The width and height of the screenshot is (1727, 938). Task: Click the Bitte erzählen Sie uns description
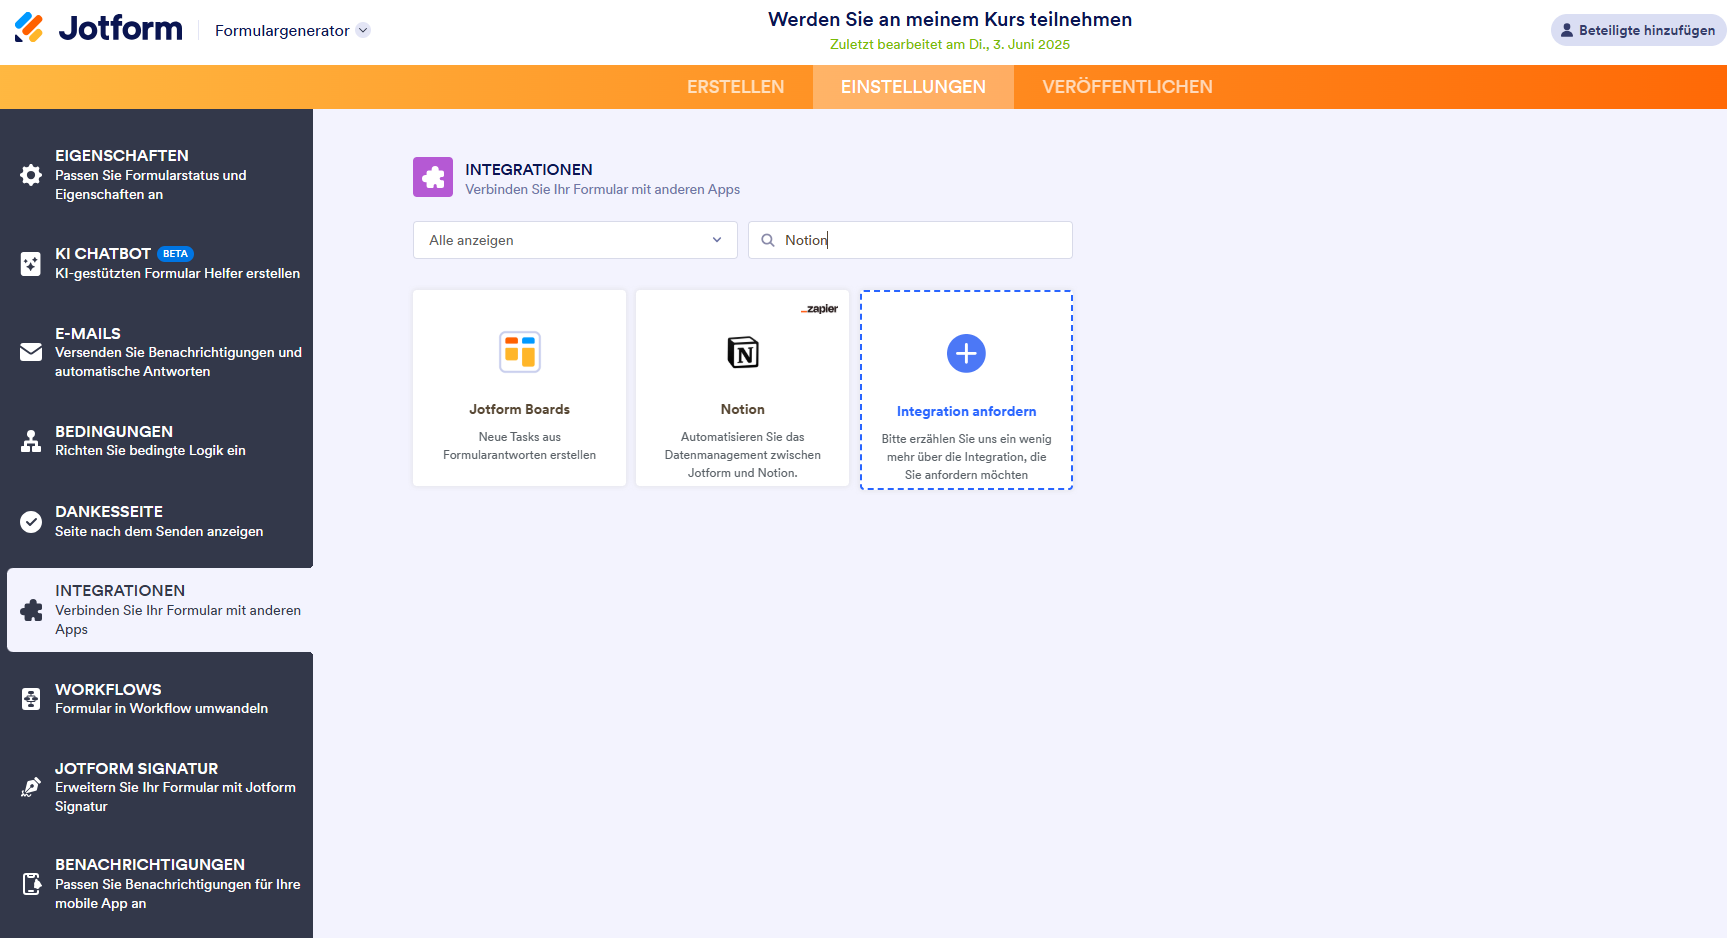[966, 457]
